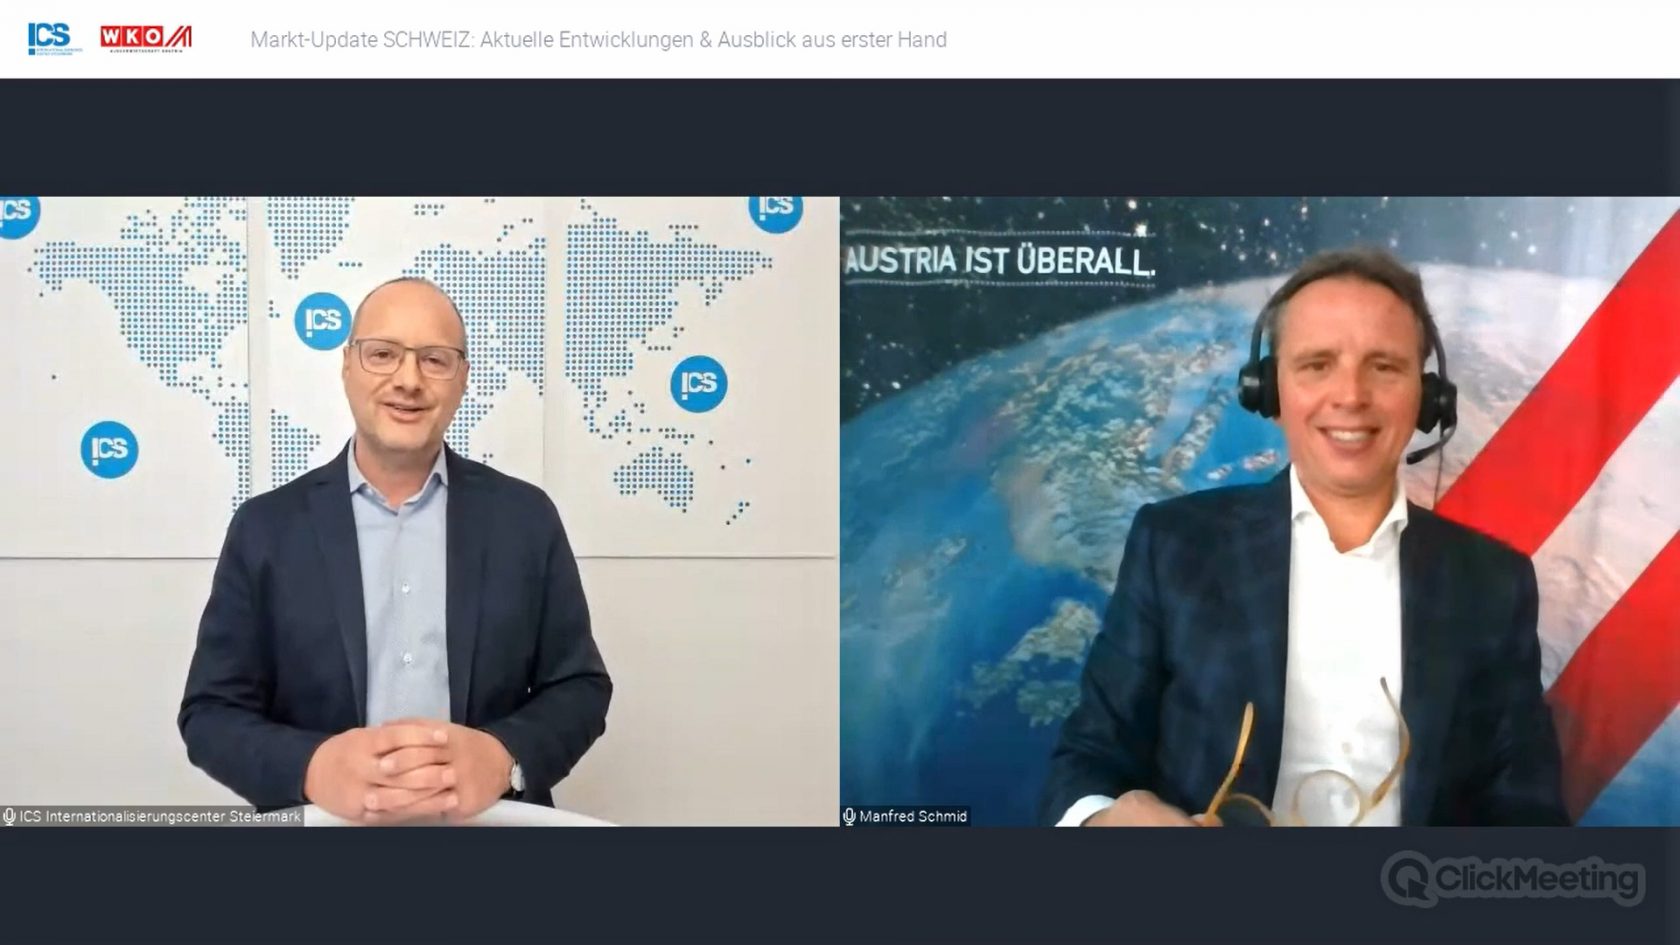Select the Manfred Schmid name label
This screenshot has height=945, width=1680.
(913, 816)
